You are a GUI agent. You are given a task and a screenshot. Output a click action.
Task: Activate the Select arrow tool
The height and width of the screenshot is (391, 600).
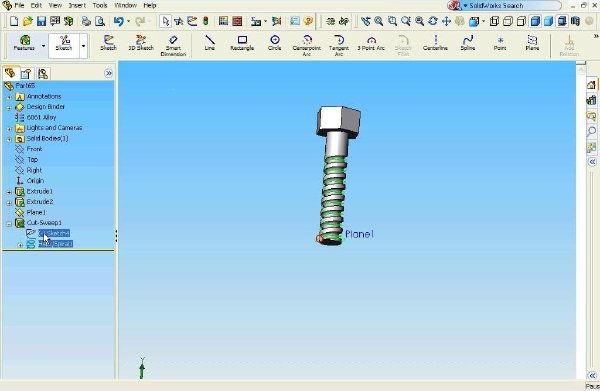[x=165, y=21]
